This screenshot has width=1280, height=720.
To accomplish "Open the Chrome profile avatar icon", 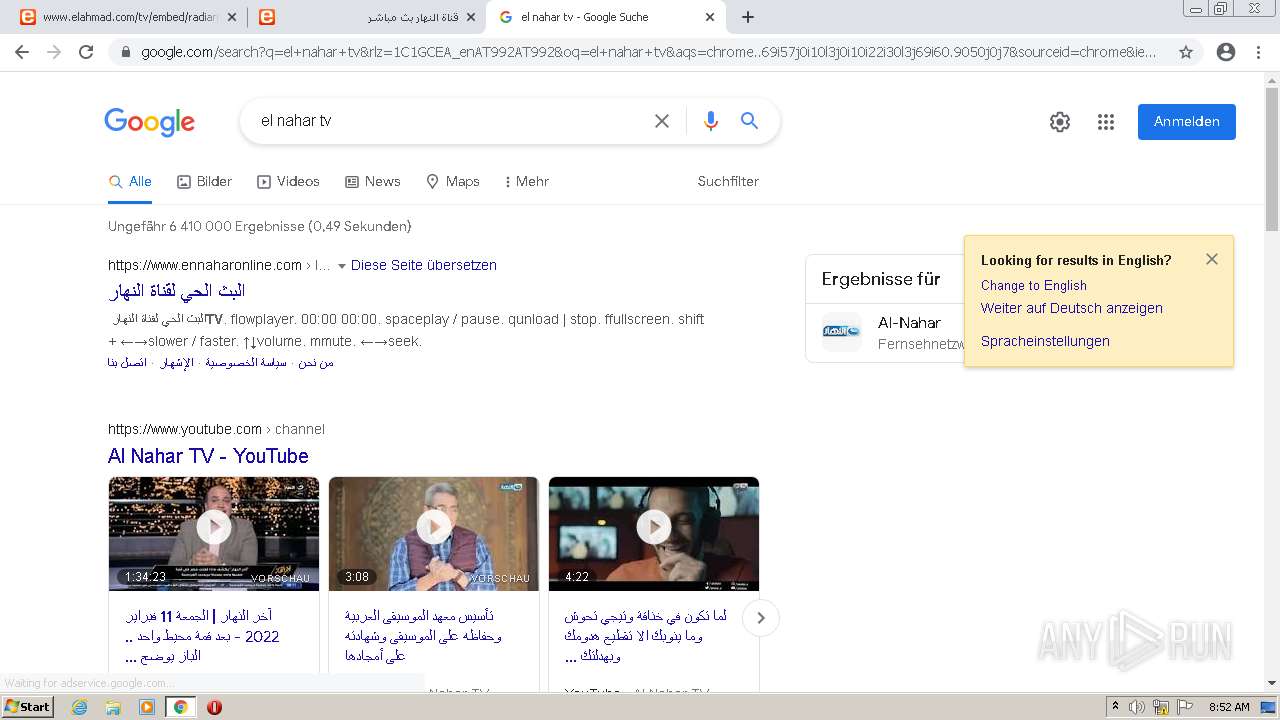I will [x=1226, y=52].
